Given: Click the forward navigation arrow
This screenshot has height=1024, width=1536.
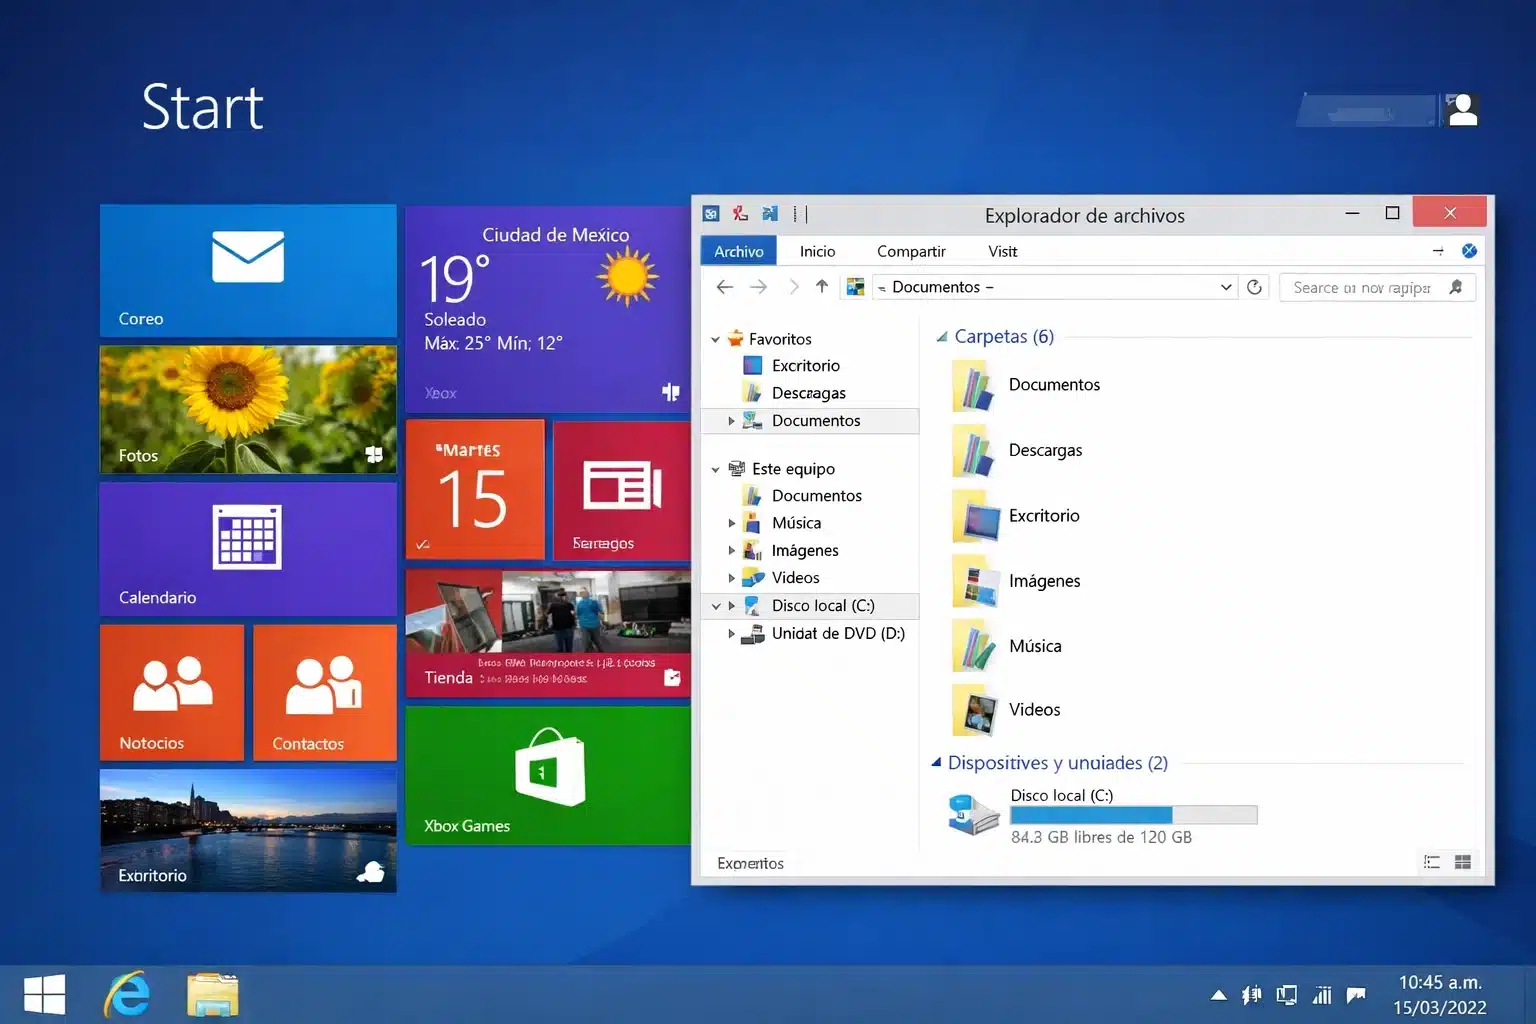Looking at the screenshot, I should pyautogui.click(x=759, y=287).
